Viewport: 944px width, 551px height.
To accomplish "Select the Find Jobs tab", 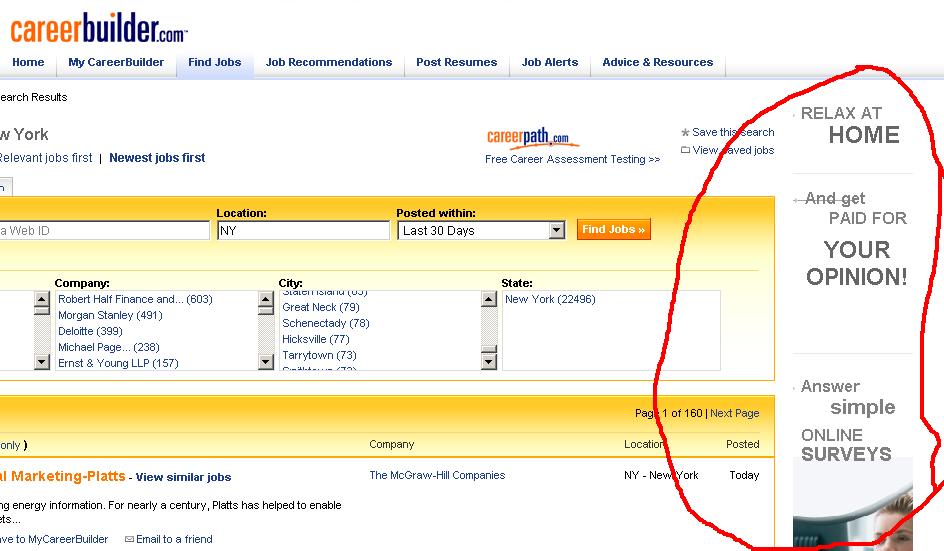I will 214,62.
